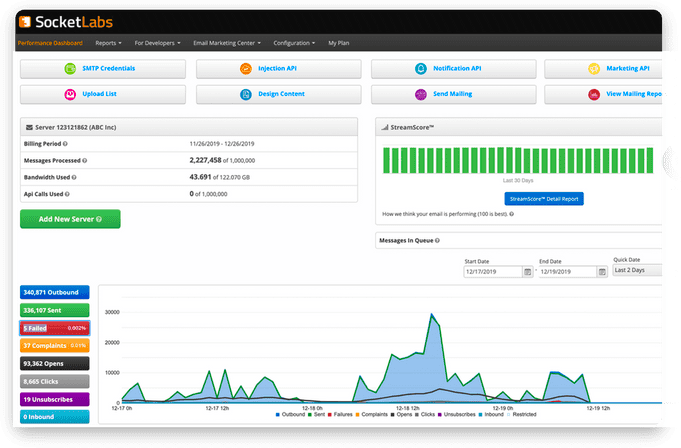681x448 pixels.
Task: Click the Server 123121862 (ABC Inc) header
Action: point(189,127)
